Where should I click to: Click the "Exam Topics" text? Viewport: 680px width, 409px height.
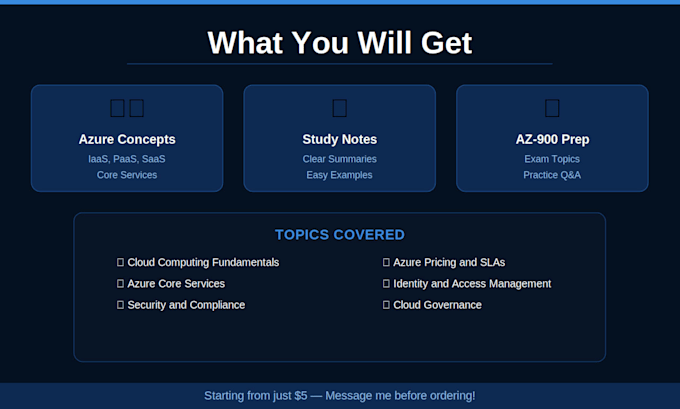pyautogui.click(x=552, y=159)
